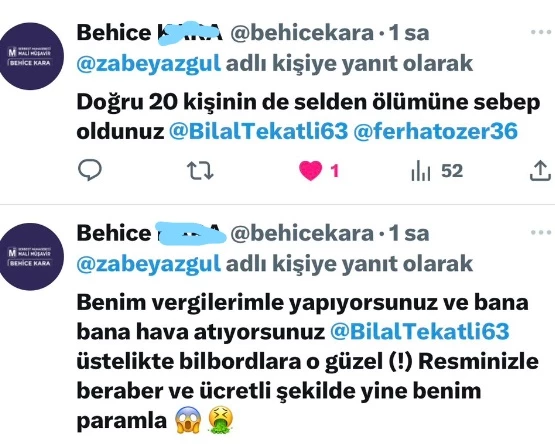Open @zabeyazgul link in first tweet

tap(149, 64)
